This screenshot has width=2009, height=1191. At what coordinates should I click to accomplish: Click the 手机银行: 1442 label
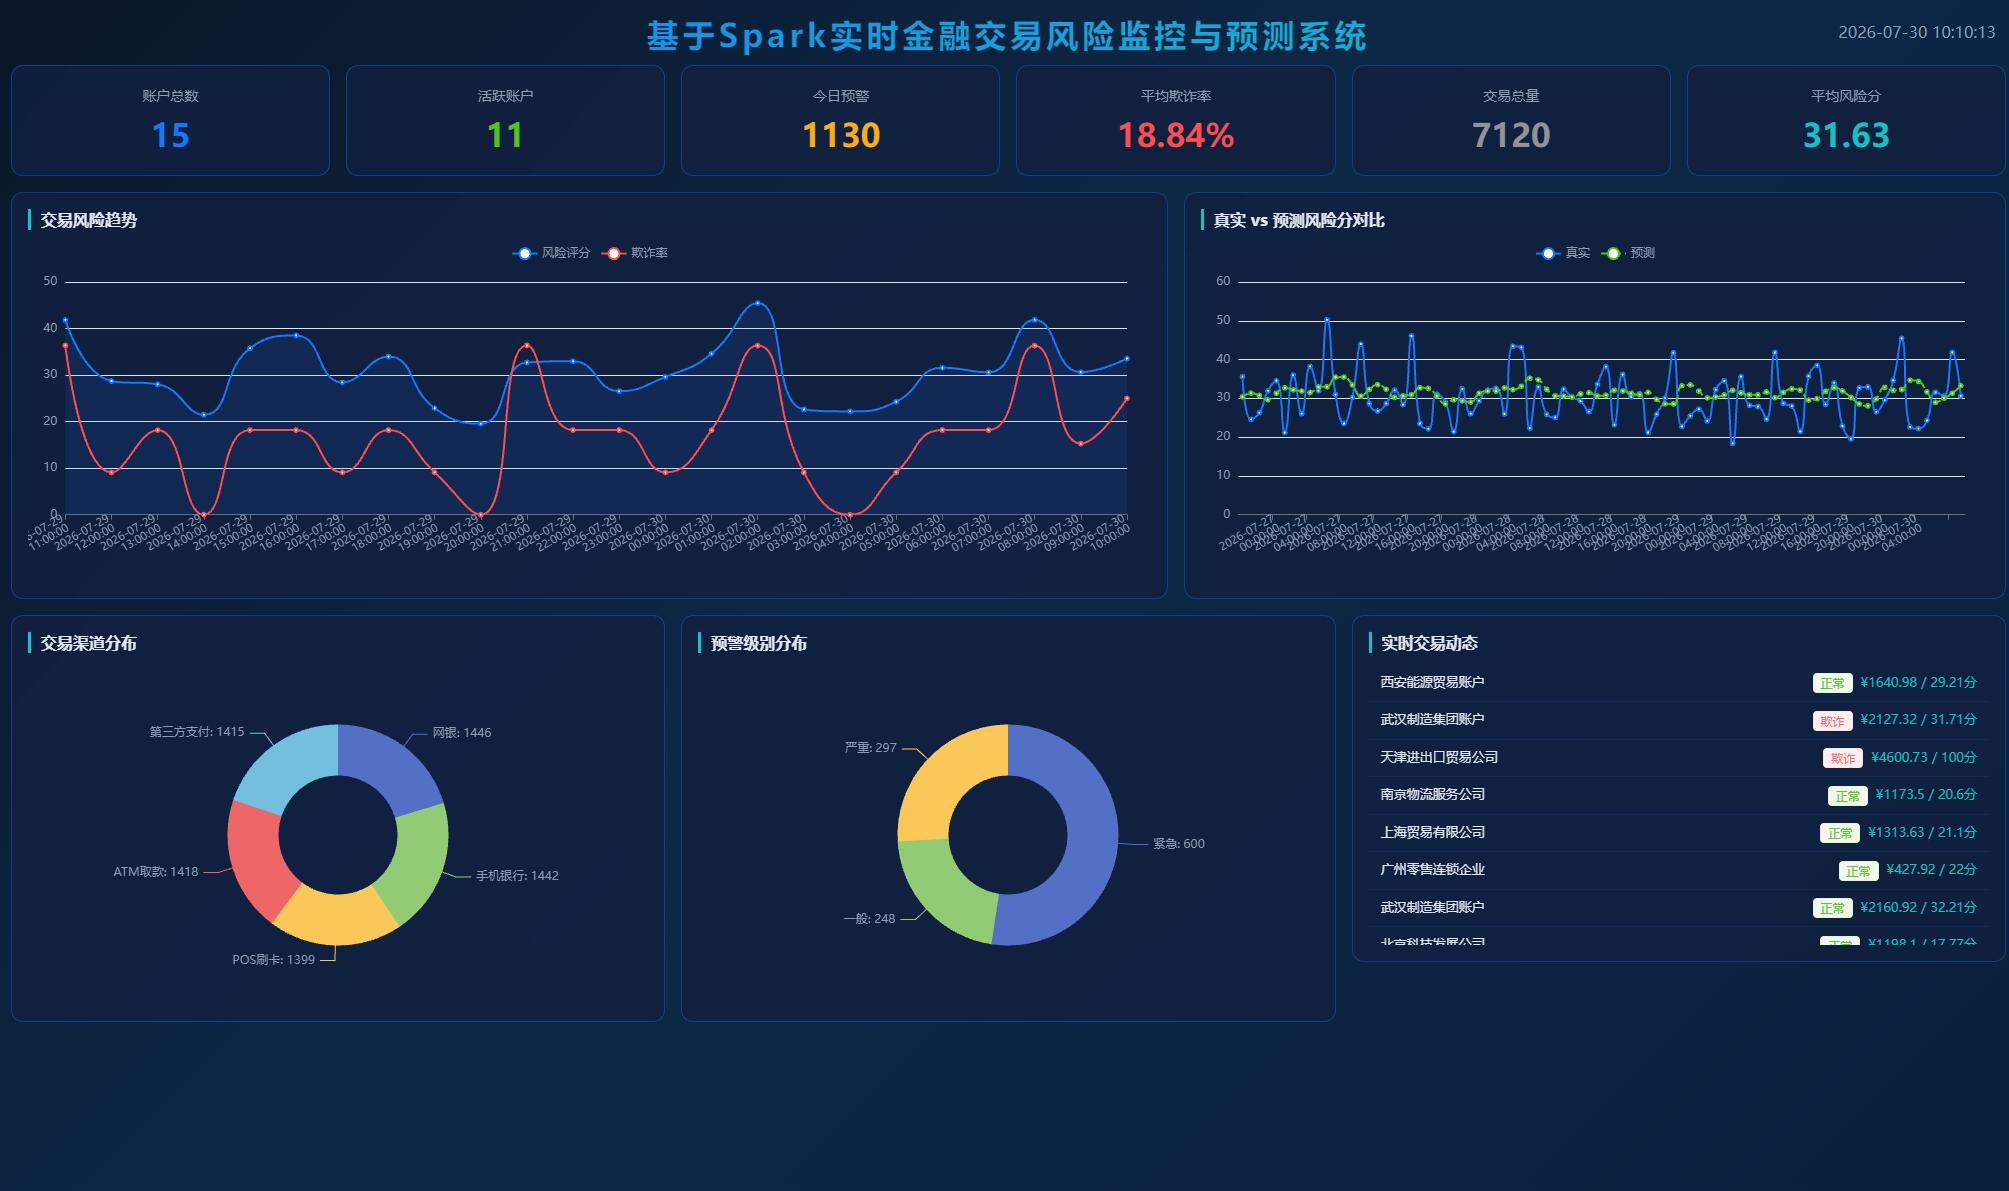(x=517, y=875)
